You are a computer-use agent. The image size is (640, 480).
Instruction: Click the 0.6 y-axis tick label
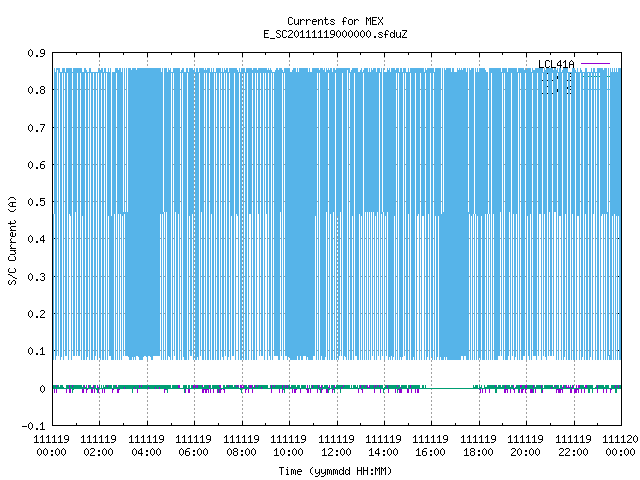(x=36, y=165)
